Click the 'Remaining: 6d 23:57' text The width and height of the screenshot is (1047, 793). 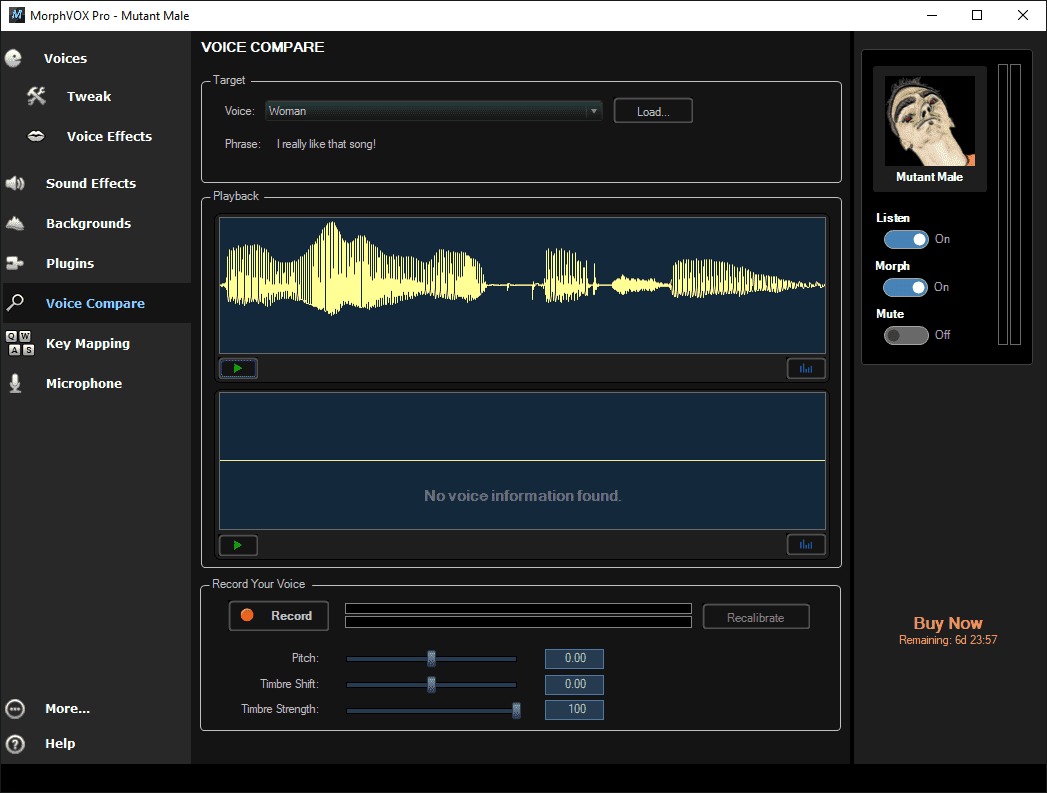pyautogui.click(x=948, y=640)
